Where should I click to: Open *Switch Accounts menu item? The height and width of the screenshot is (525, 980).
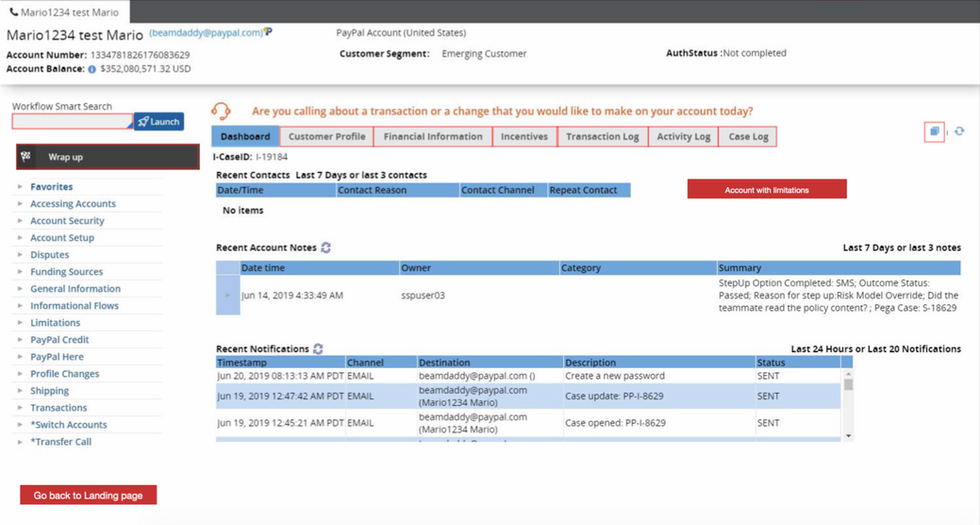(x=69, y=425)
